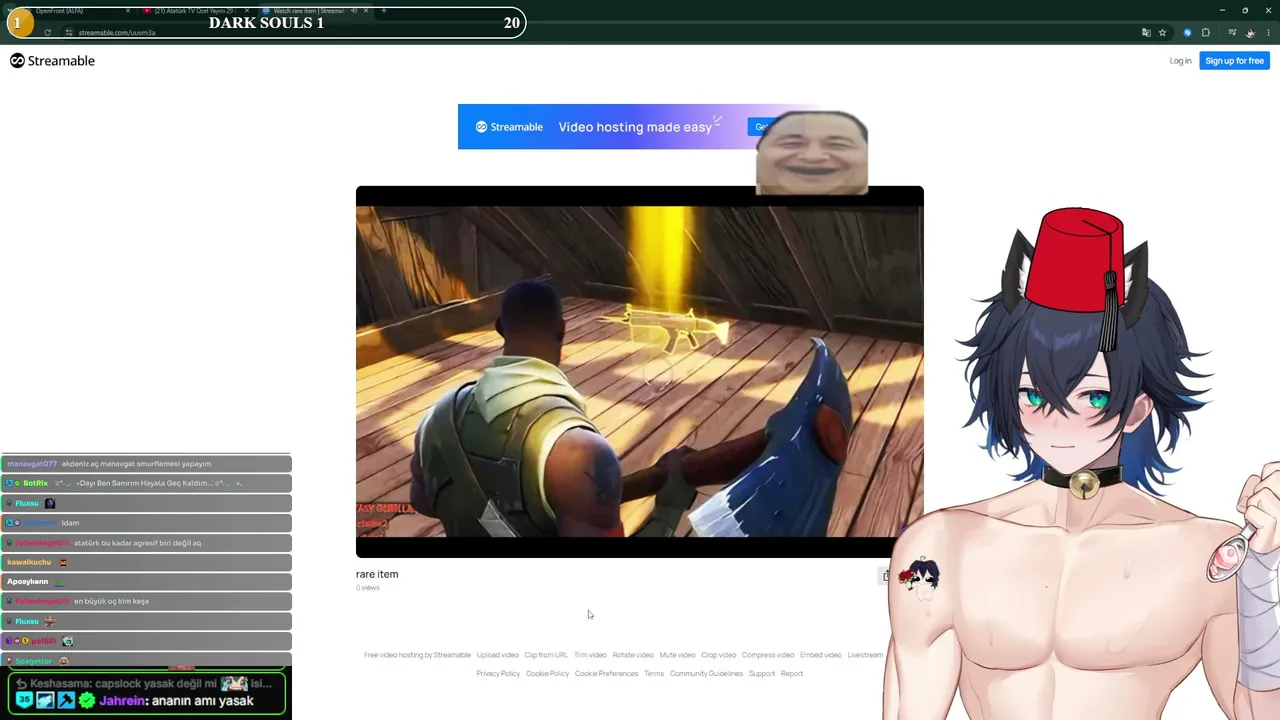This screenshot has width=1280, height=720.
Task: Open the Compress video footer link
Action: tap(768, 655)
